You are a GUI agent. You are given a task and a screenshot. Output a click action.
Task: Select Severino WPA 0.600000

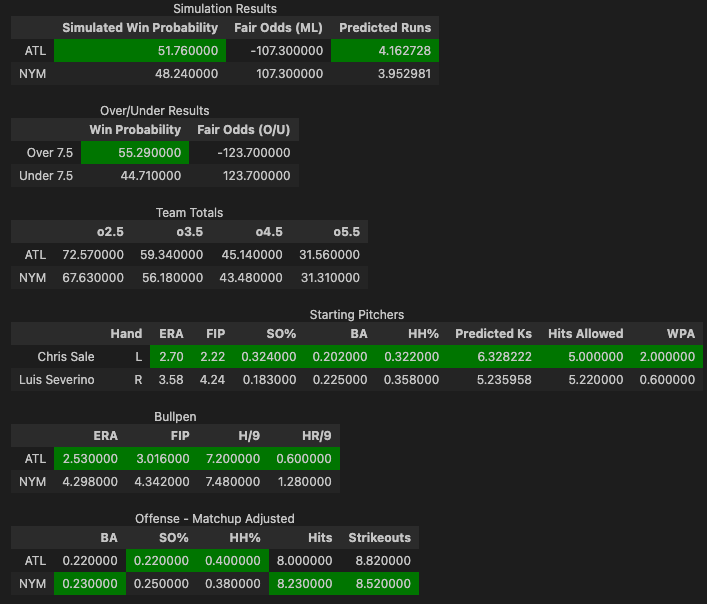[x=667, y=380]
